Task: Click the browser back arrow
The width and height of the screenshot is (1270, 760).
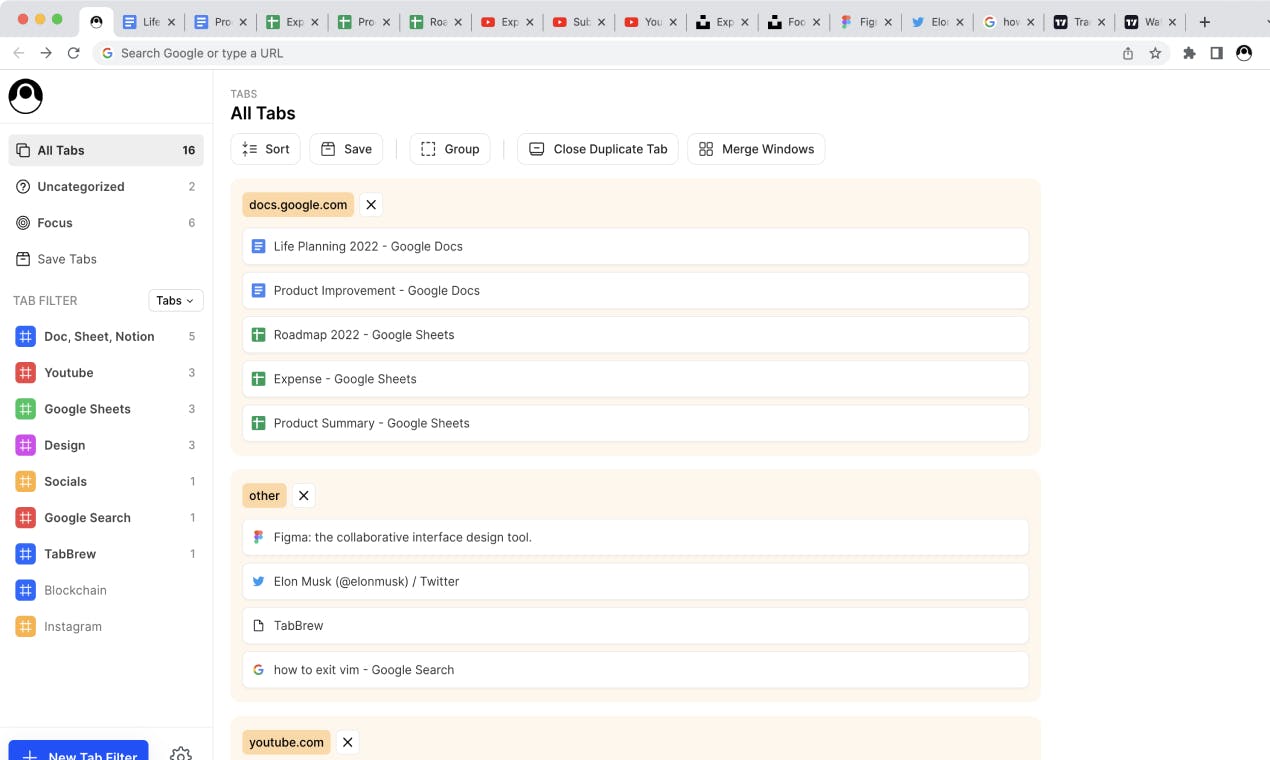Action: point(19,53)
